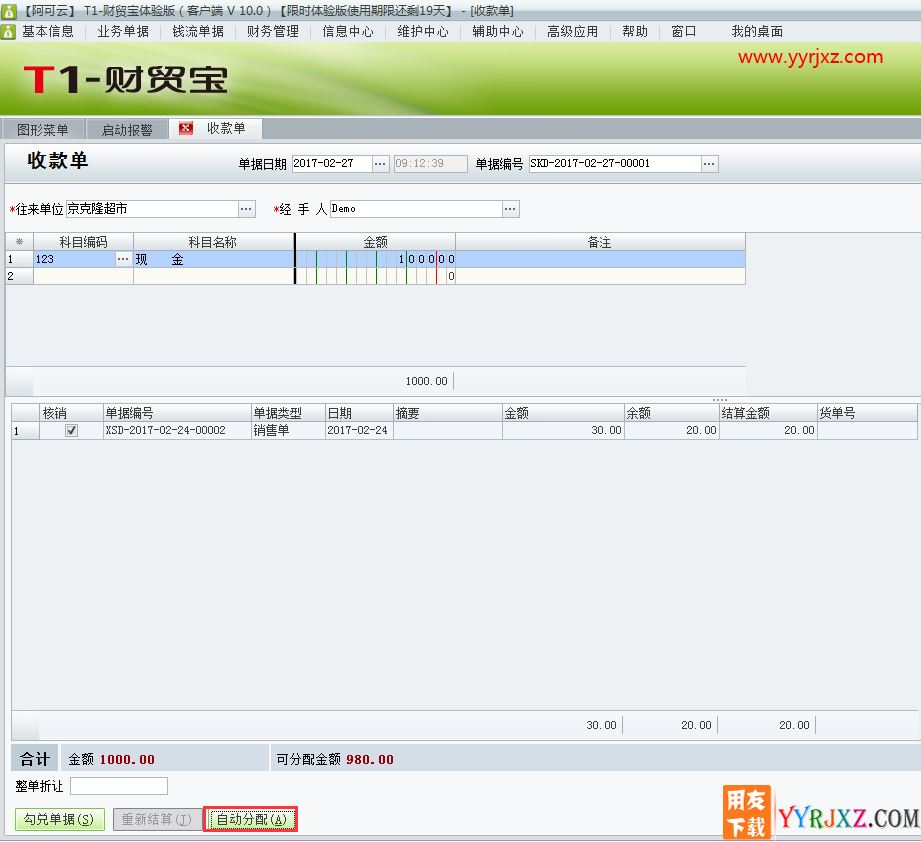Focus the 单据日期 field showing 2017-02-27

pyautogui.click(x=332, y=164)
